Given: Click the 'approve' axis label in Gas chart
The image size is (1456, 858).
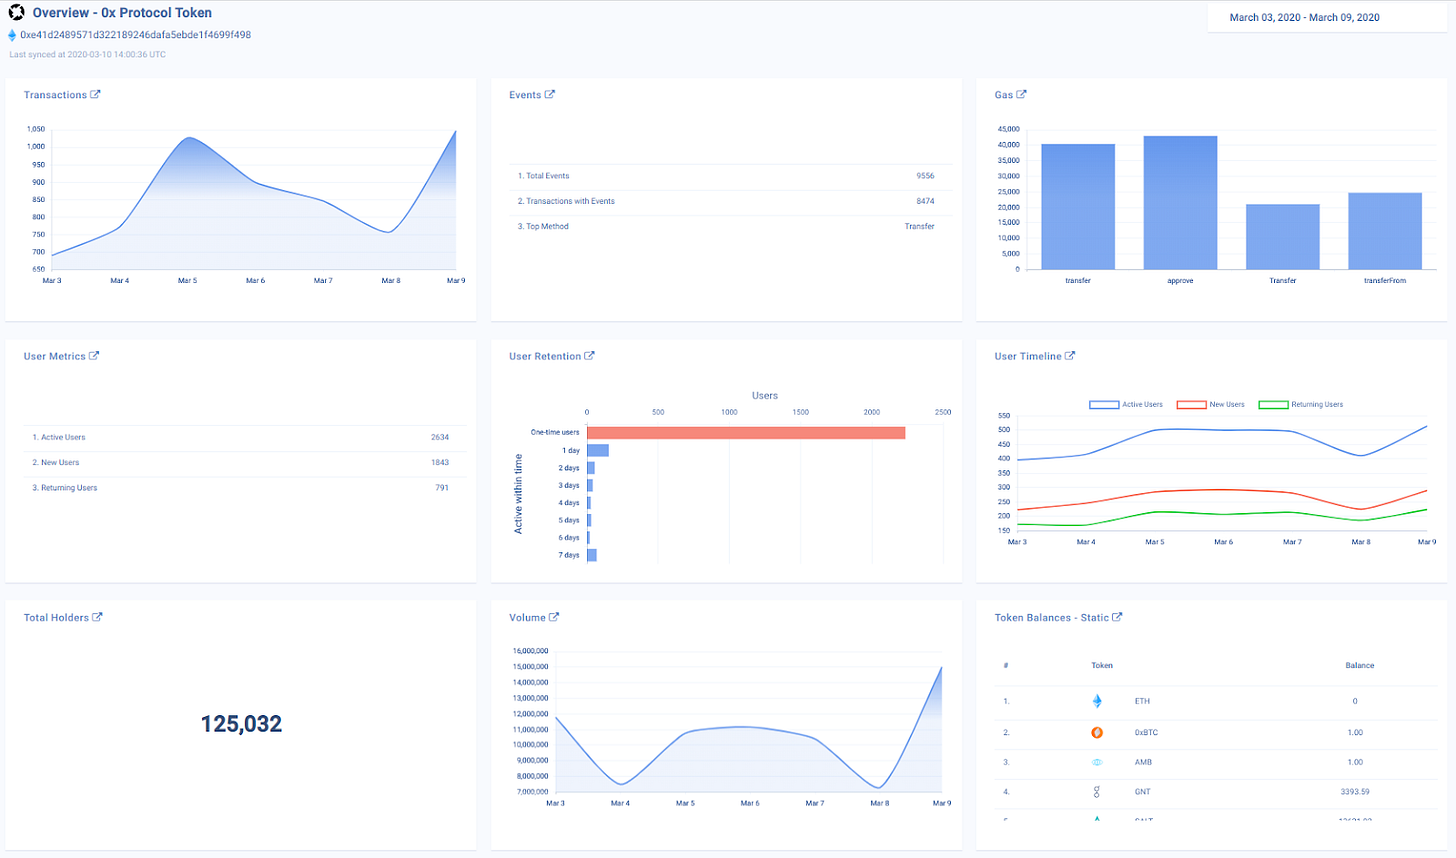Looking at the screenshot, I should click(1180, 281).
